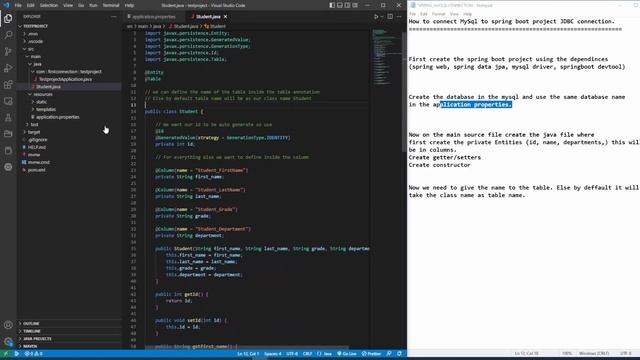
Task: Switch to application.properties editor tab
Action: [x=153, y=17]
